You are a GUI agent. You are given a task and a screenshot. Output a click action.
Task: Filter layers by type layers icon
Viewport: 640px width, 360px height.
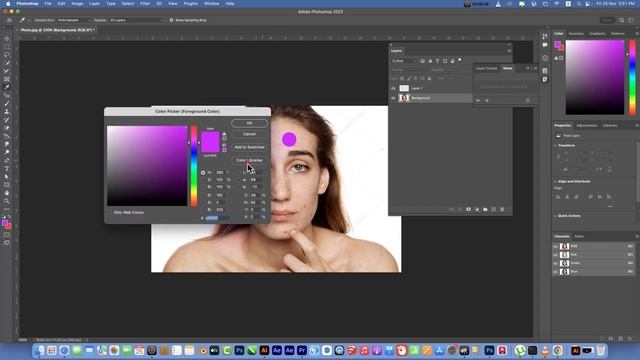(x=438, y=61)
